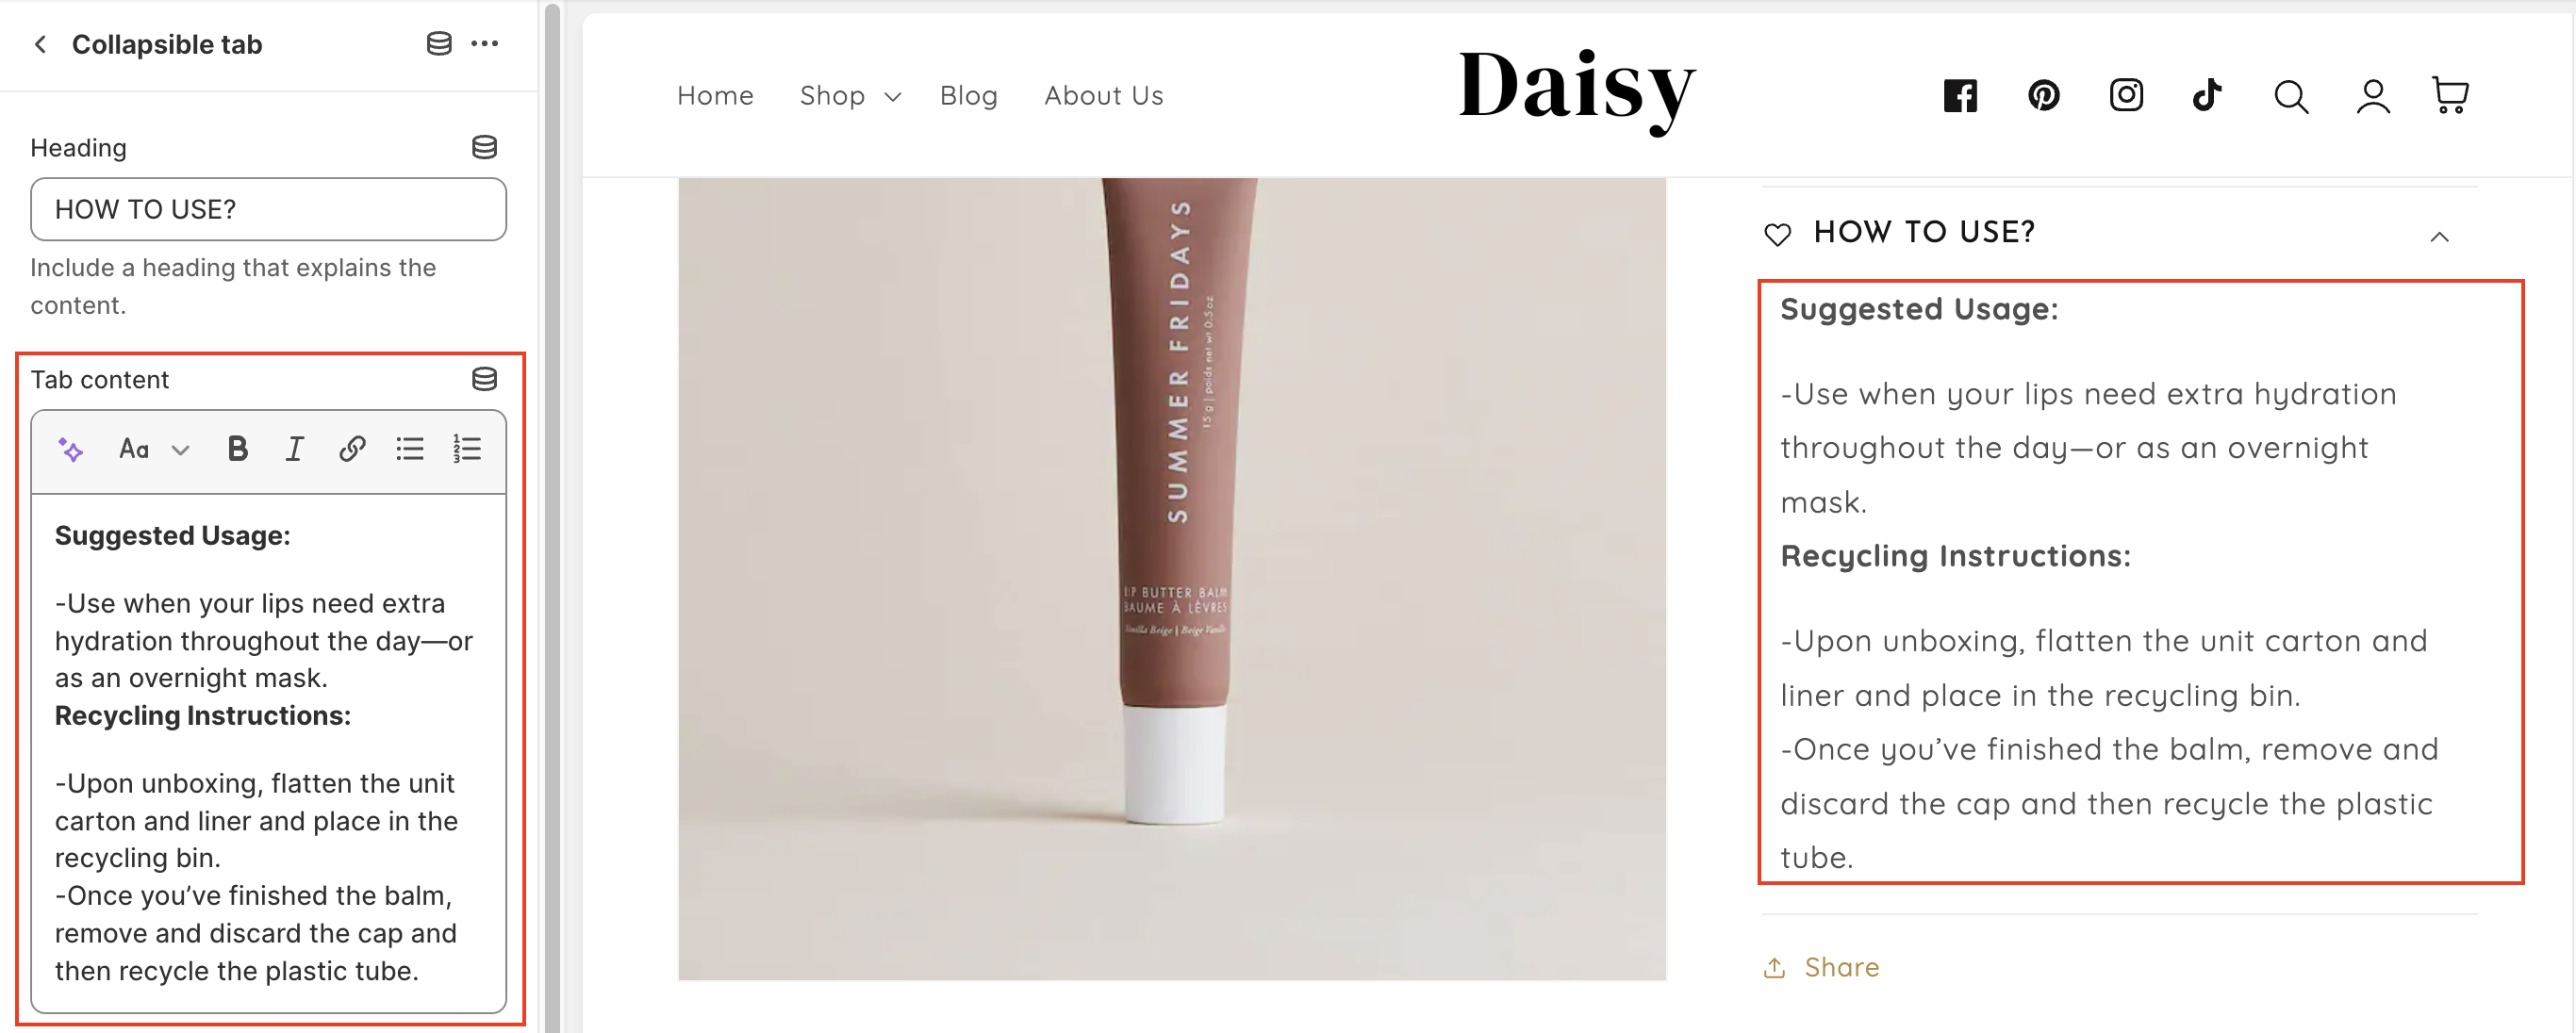Insert a link using the chain icon
The height and width of the screenshot is (1033, 2576).
[352, 449]
